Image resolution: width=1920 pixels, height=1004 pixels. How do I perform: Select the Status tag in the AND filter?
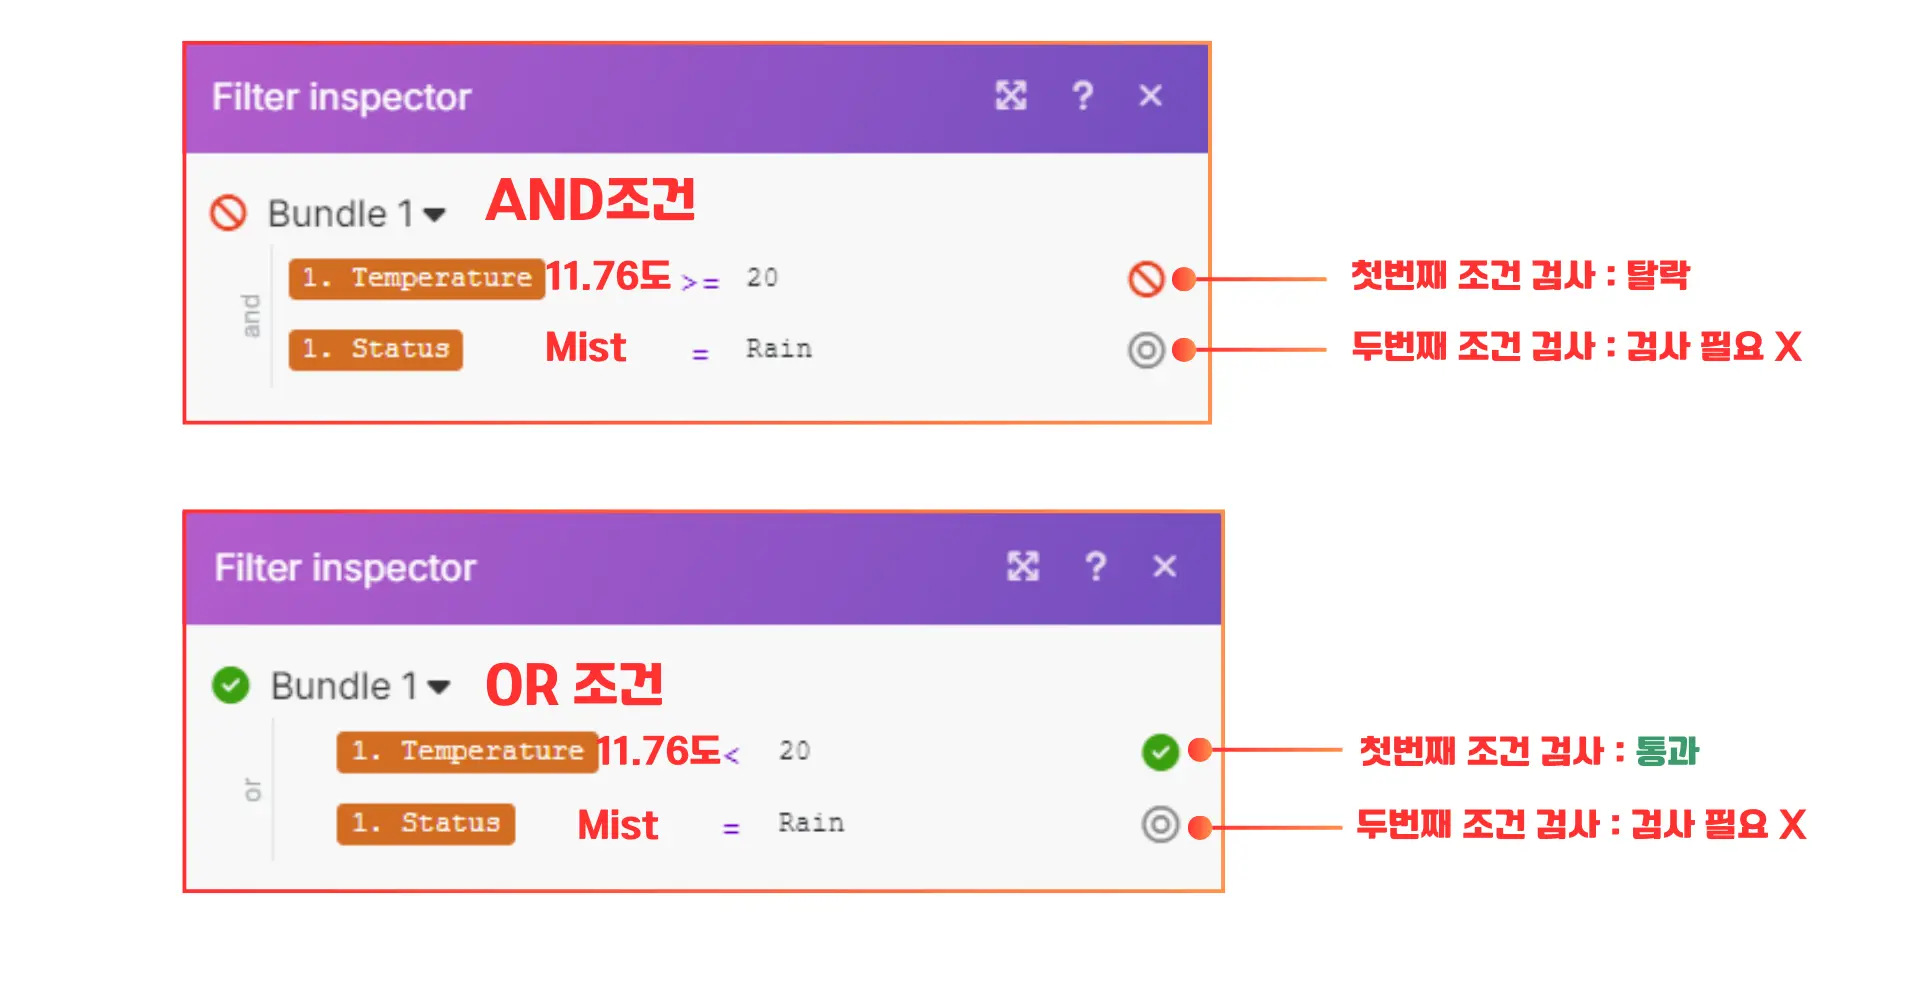click(x=376, y=350)
